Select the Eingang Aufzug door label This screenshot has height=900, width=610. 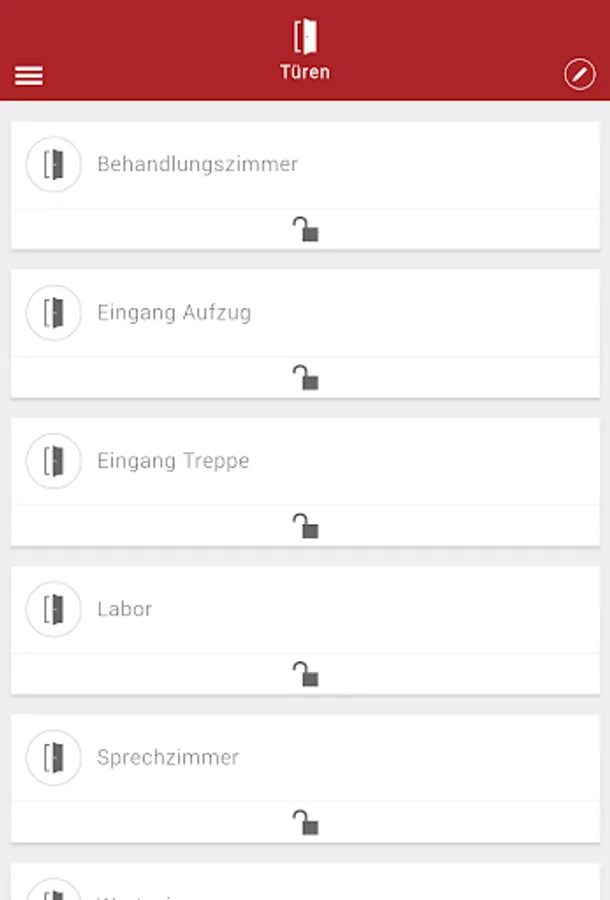174,313
